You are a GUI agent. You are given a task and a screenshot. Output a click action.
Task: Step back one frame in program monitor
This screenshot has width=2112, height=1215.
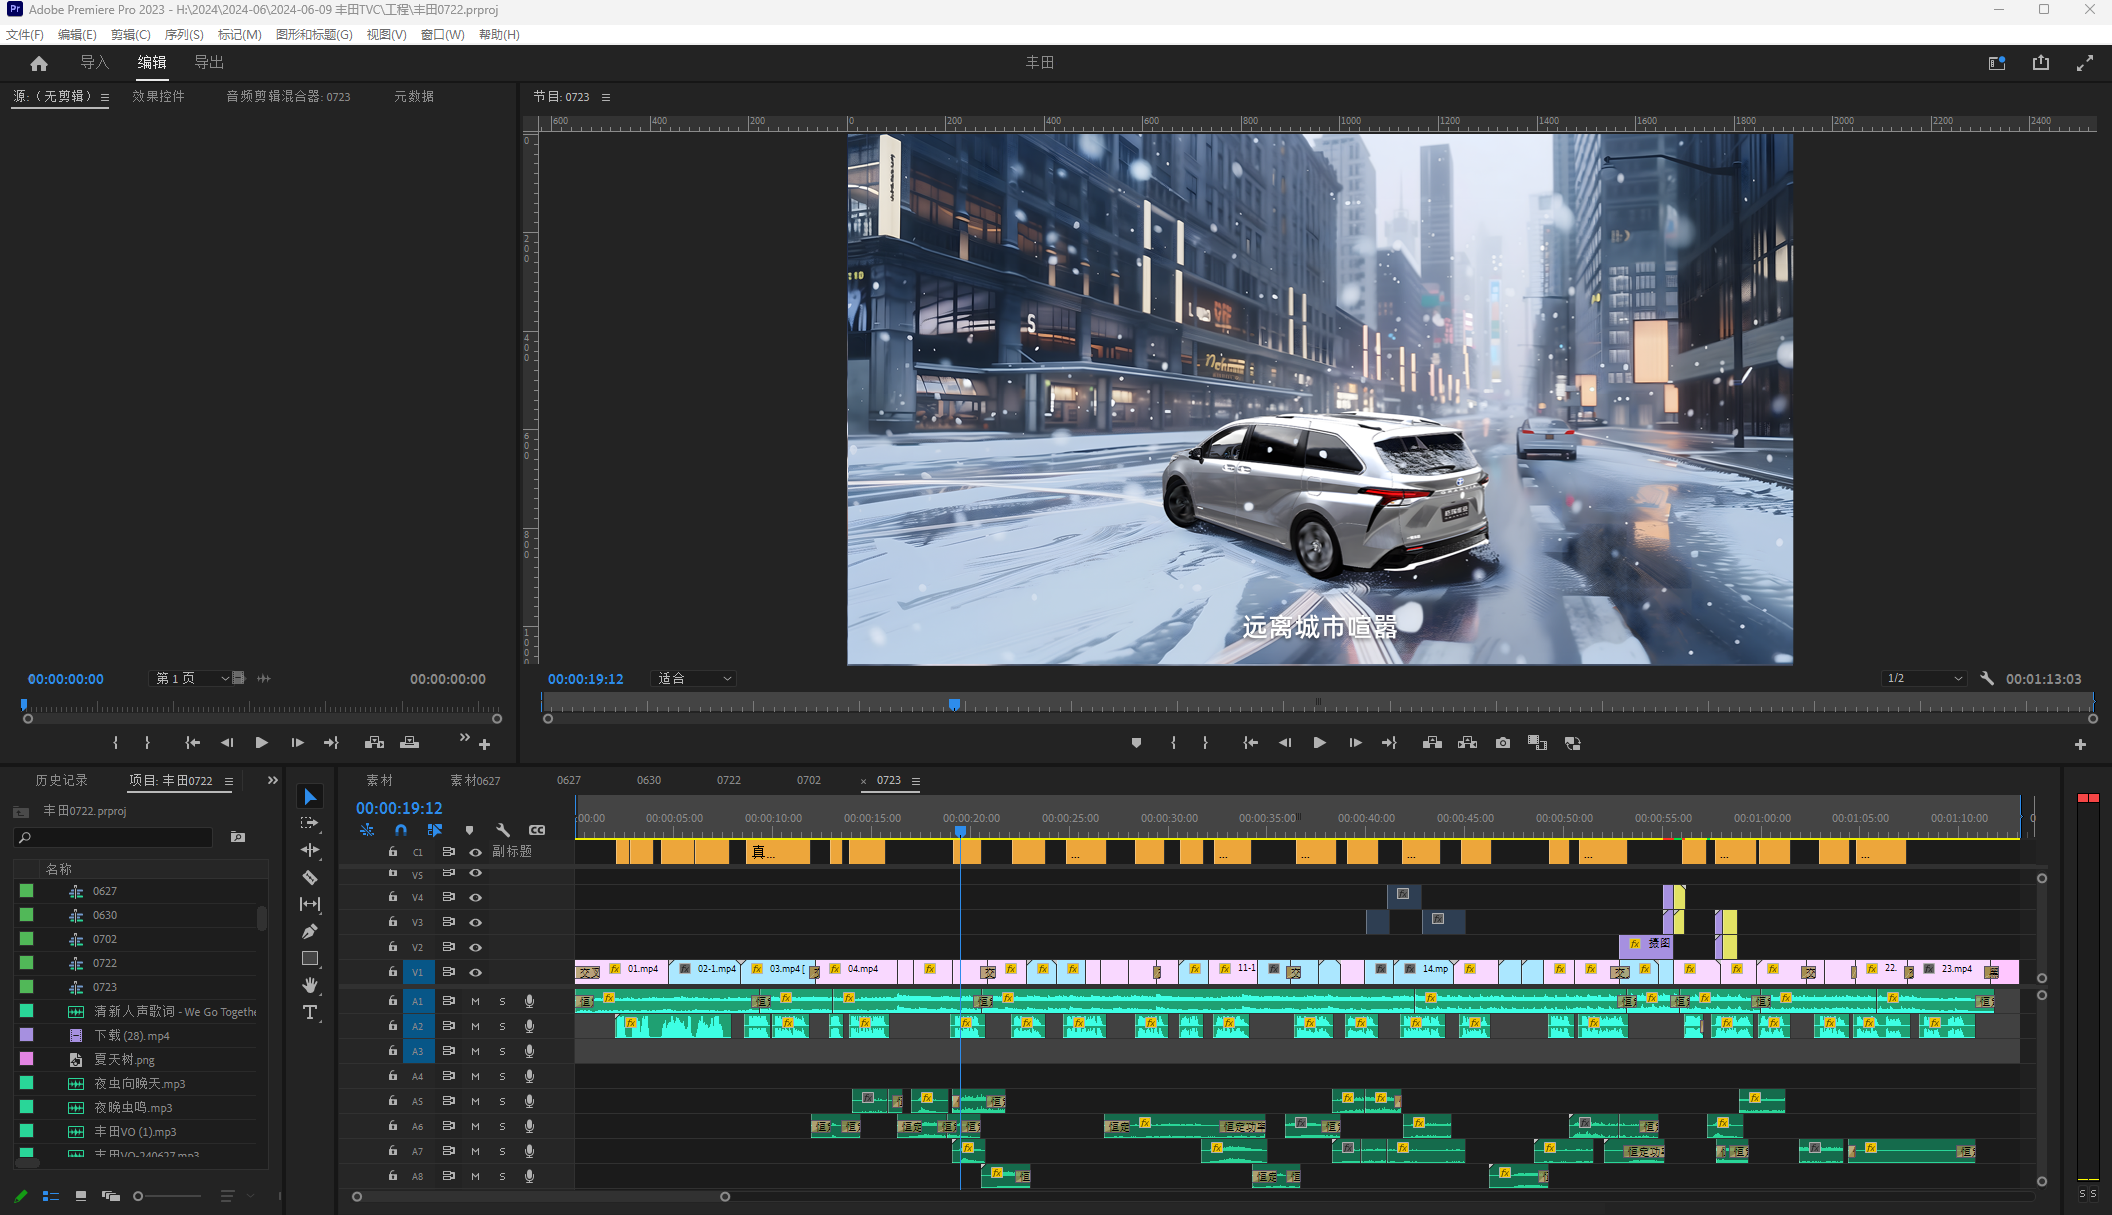pyautogui.click(x=1284, y=743)
